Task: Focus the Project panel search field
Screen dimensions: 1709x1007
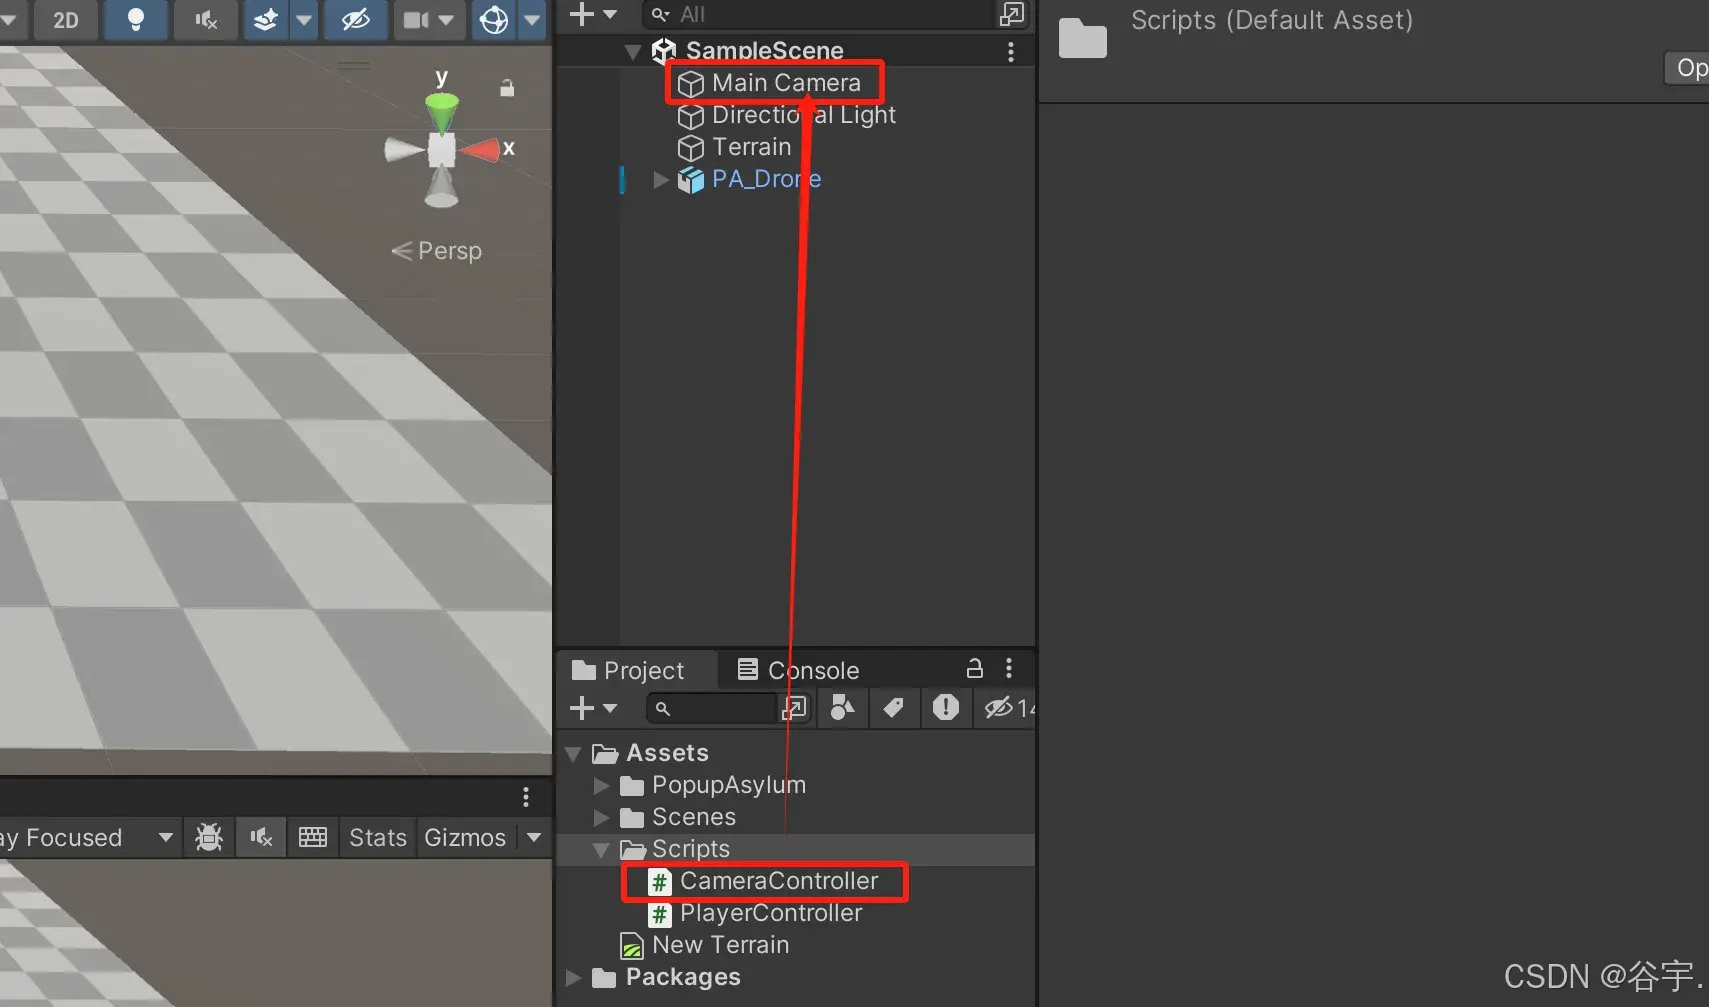Action: click(711, 708)
